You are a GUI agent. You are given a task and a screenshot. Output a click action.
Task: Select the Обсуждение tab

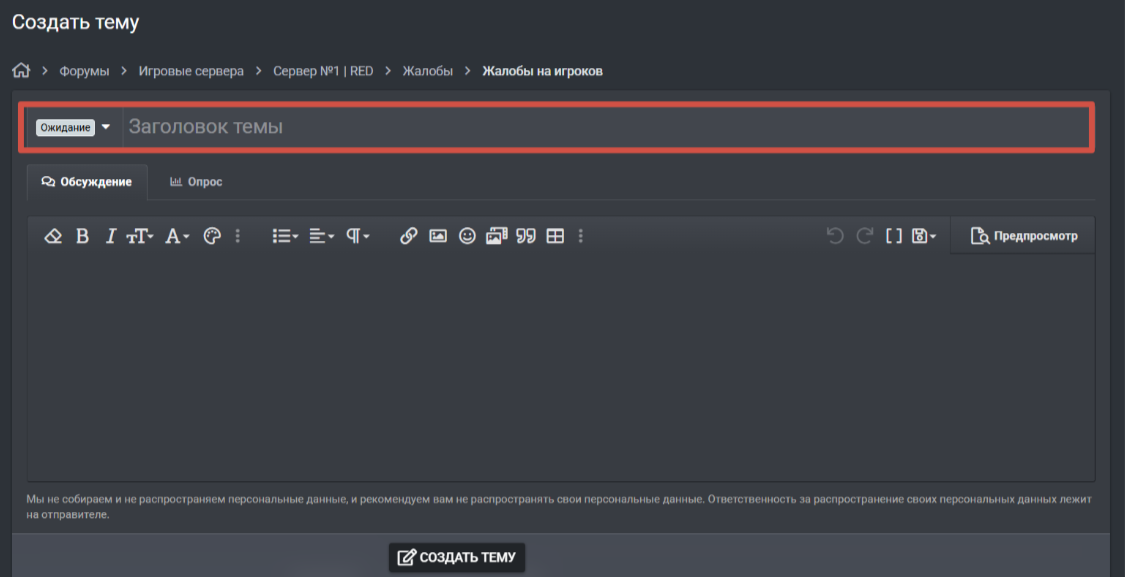(x=87, y=182)
